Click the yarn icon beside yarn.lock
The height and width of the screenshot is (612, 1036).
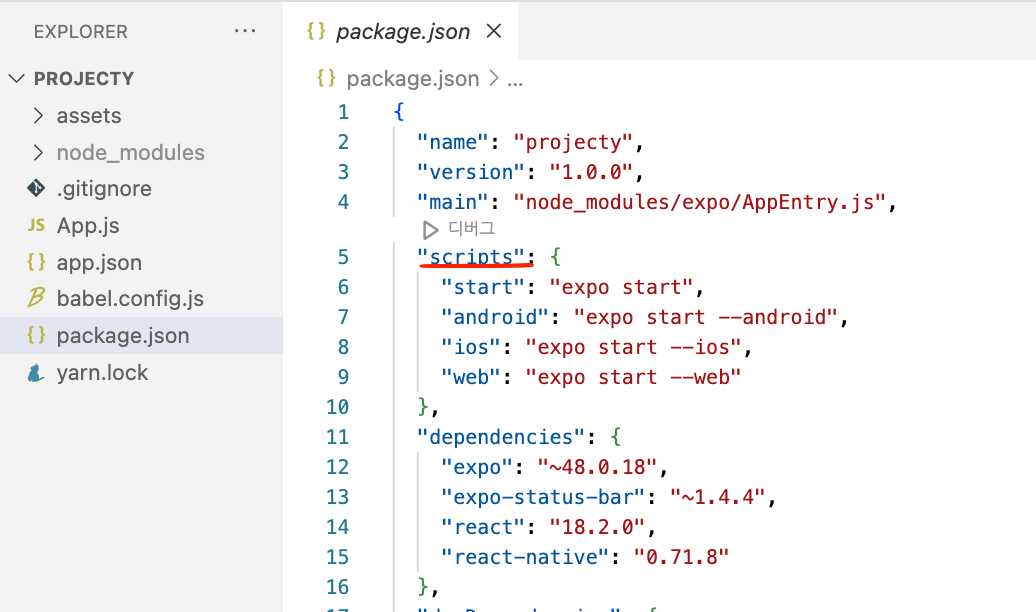36,373
